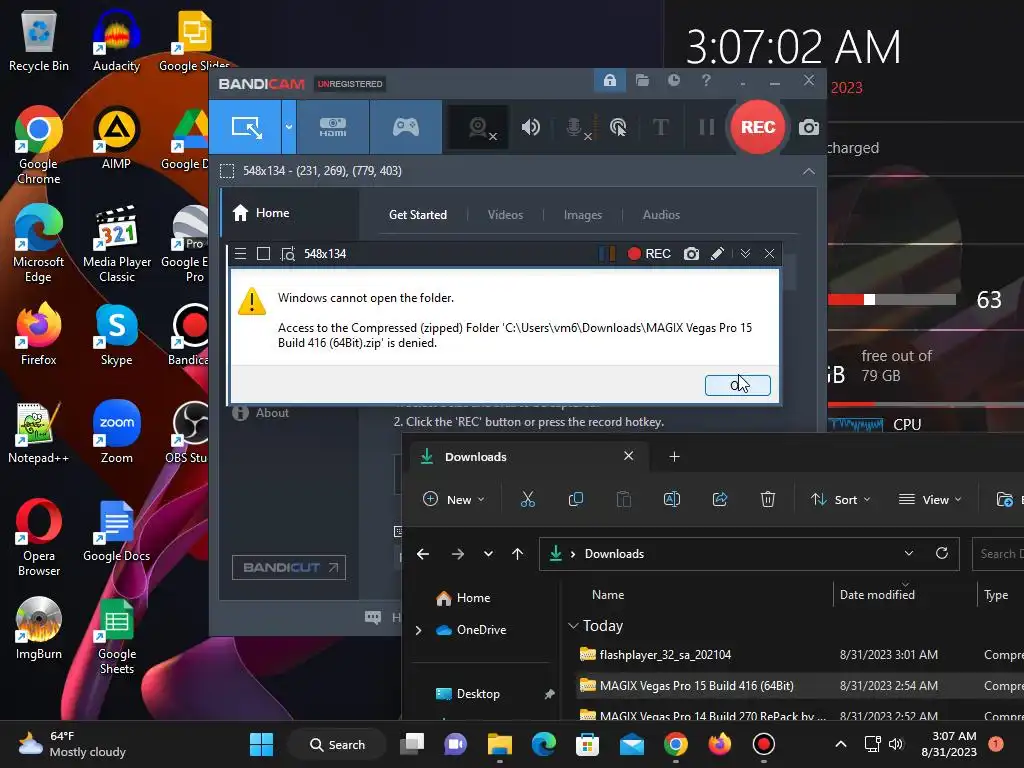
Task: Open capture bar hamburger menu
Action: pos(240,253)
